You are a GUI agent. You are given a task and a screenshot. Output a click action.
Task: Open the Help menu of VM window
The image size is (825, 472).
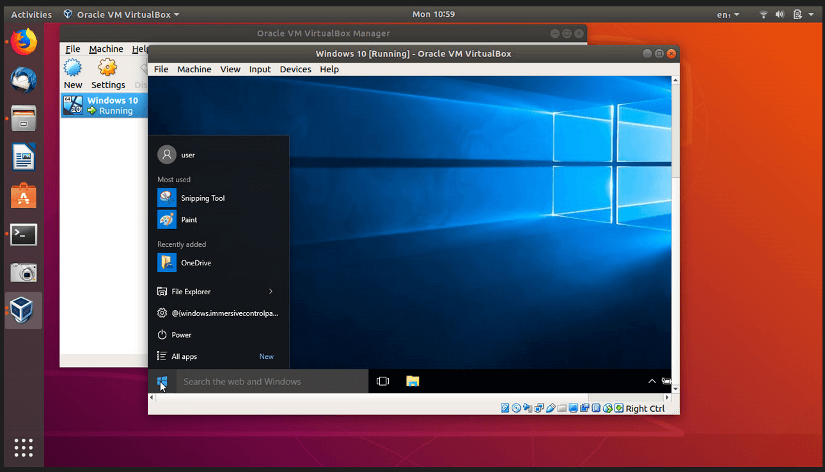[x=329, y=69]
